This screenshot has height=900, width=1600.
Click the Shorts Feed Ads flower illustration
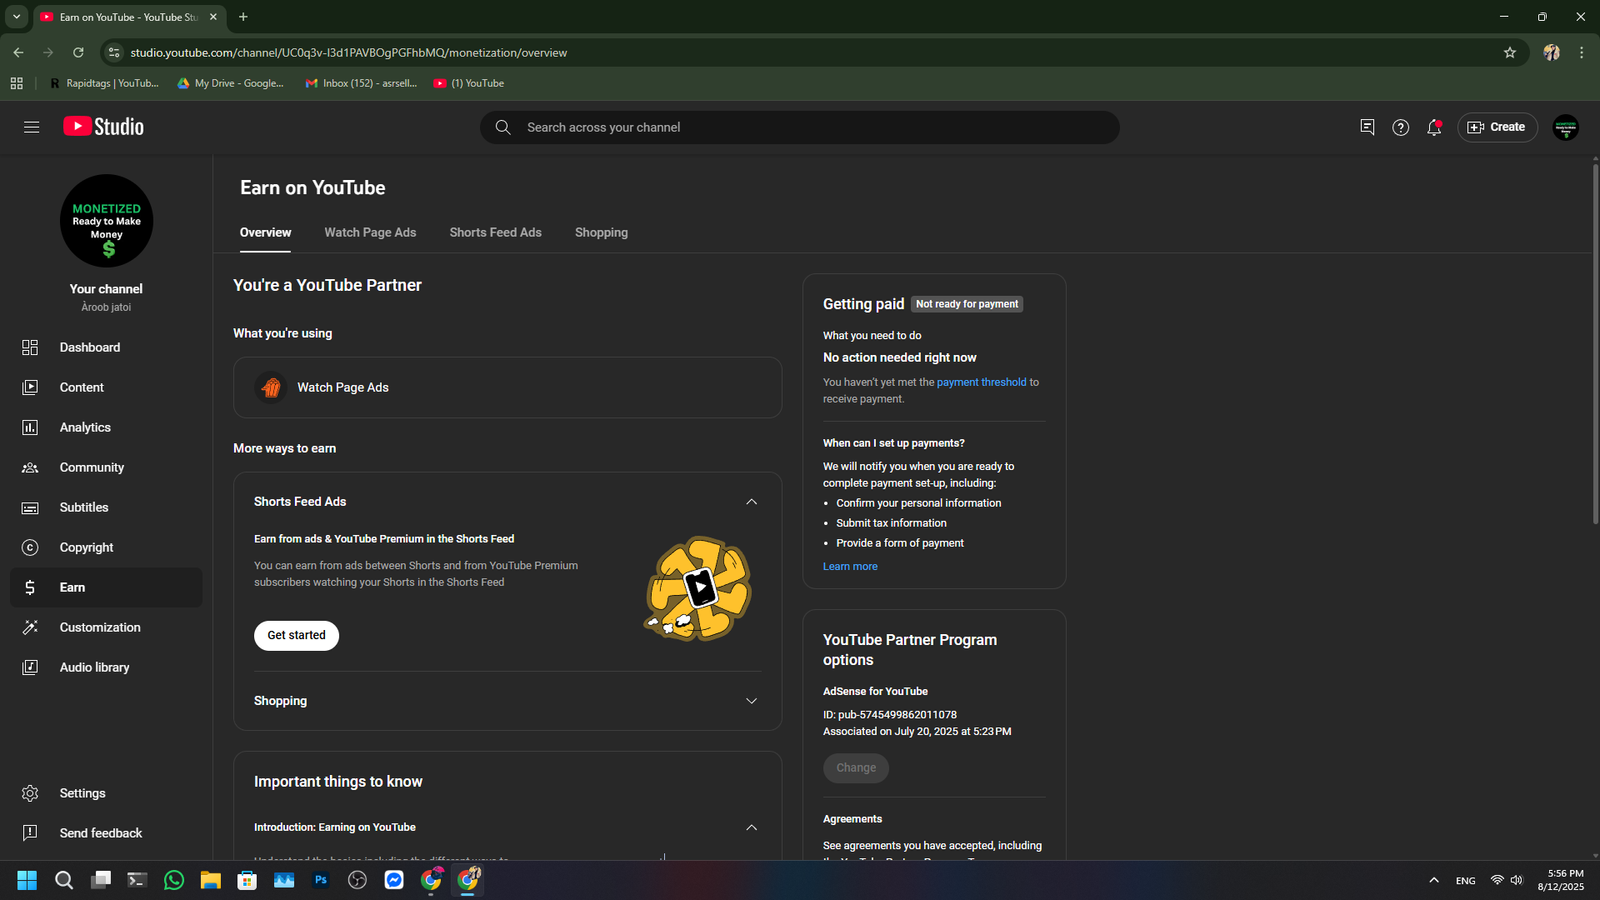point(697,588)
